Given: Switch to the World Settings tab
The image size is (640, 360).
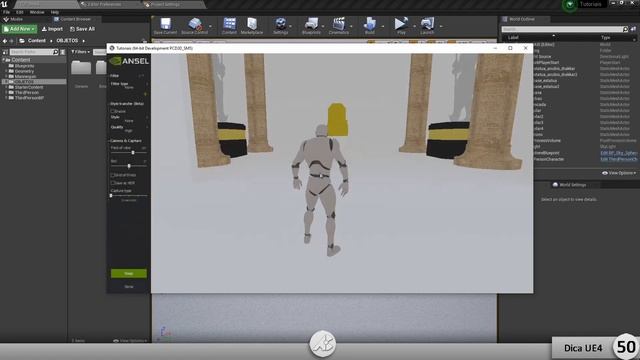Looking at the screenshot, I should [569, 185].
